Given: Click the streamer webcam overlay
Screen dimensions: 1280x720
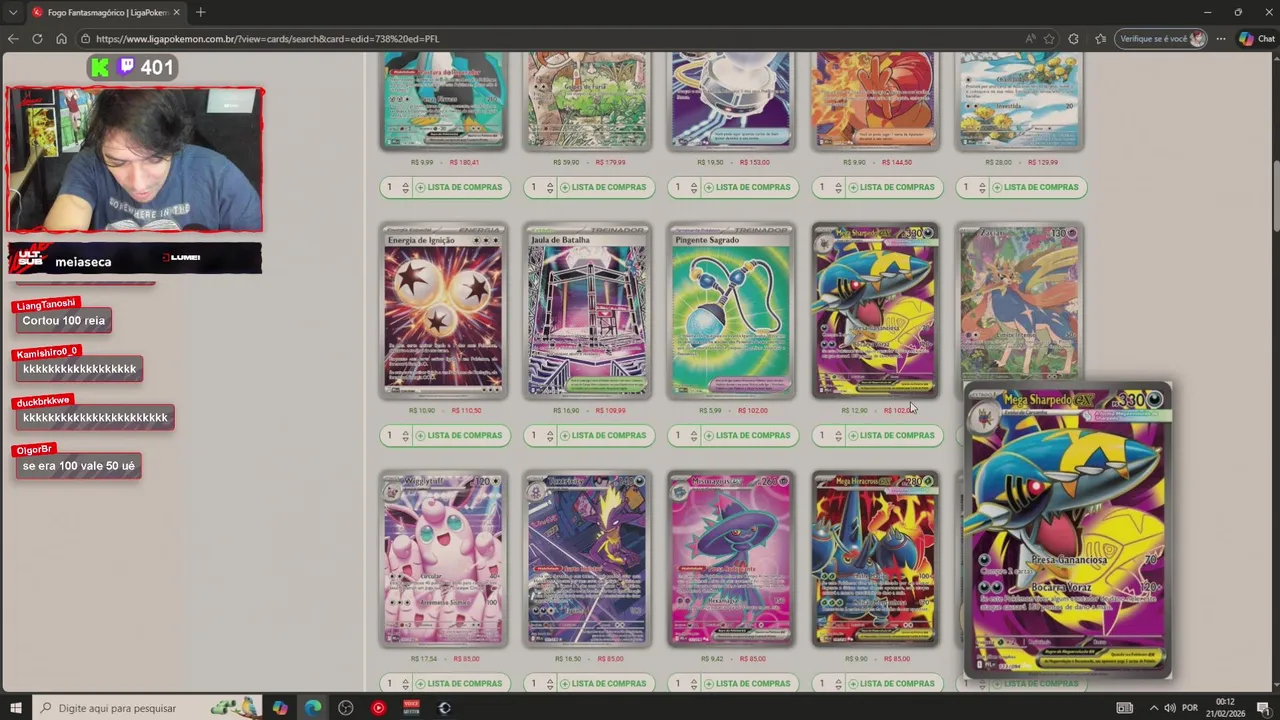Looking at the screenshot, I should click(135, 160).
